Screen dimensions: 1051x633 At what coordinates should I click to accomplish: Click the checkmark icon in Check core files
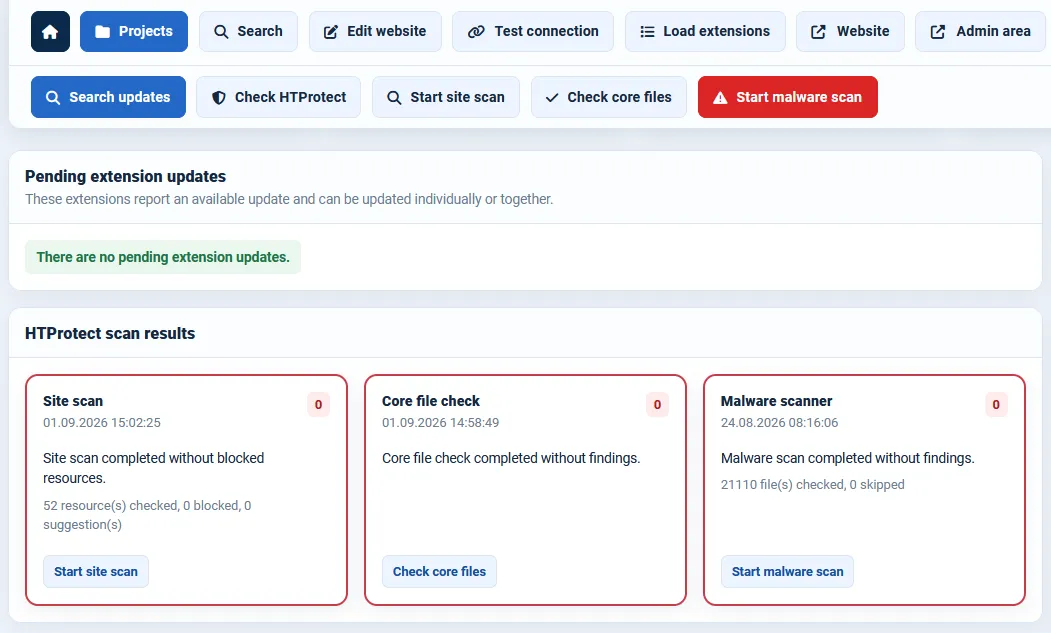coord(552,98)
